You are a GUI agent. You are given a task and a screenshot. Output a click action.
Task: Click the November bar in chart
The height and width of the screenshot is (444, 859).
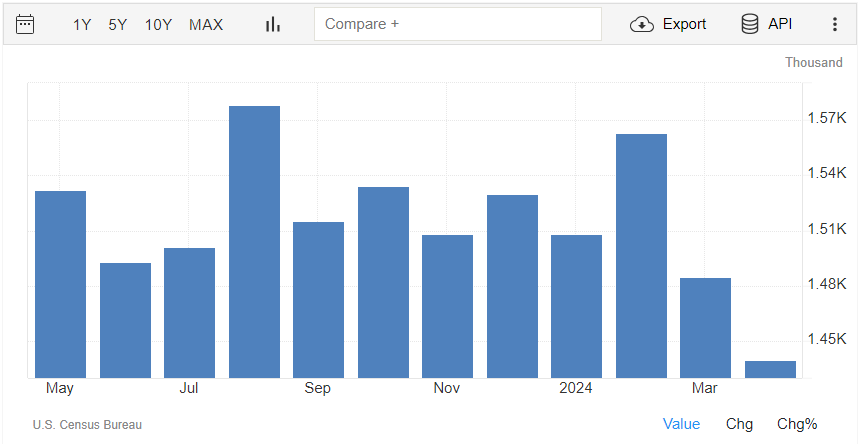(x=448, y=306)
